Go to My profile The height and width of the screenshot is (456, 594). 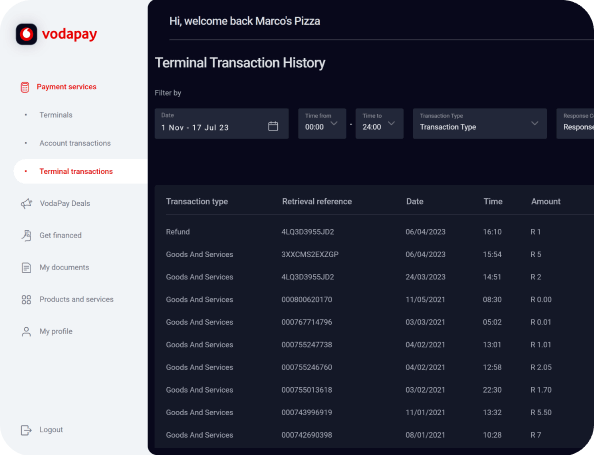pyautogui.click(x=56, y=331)
